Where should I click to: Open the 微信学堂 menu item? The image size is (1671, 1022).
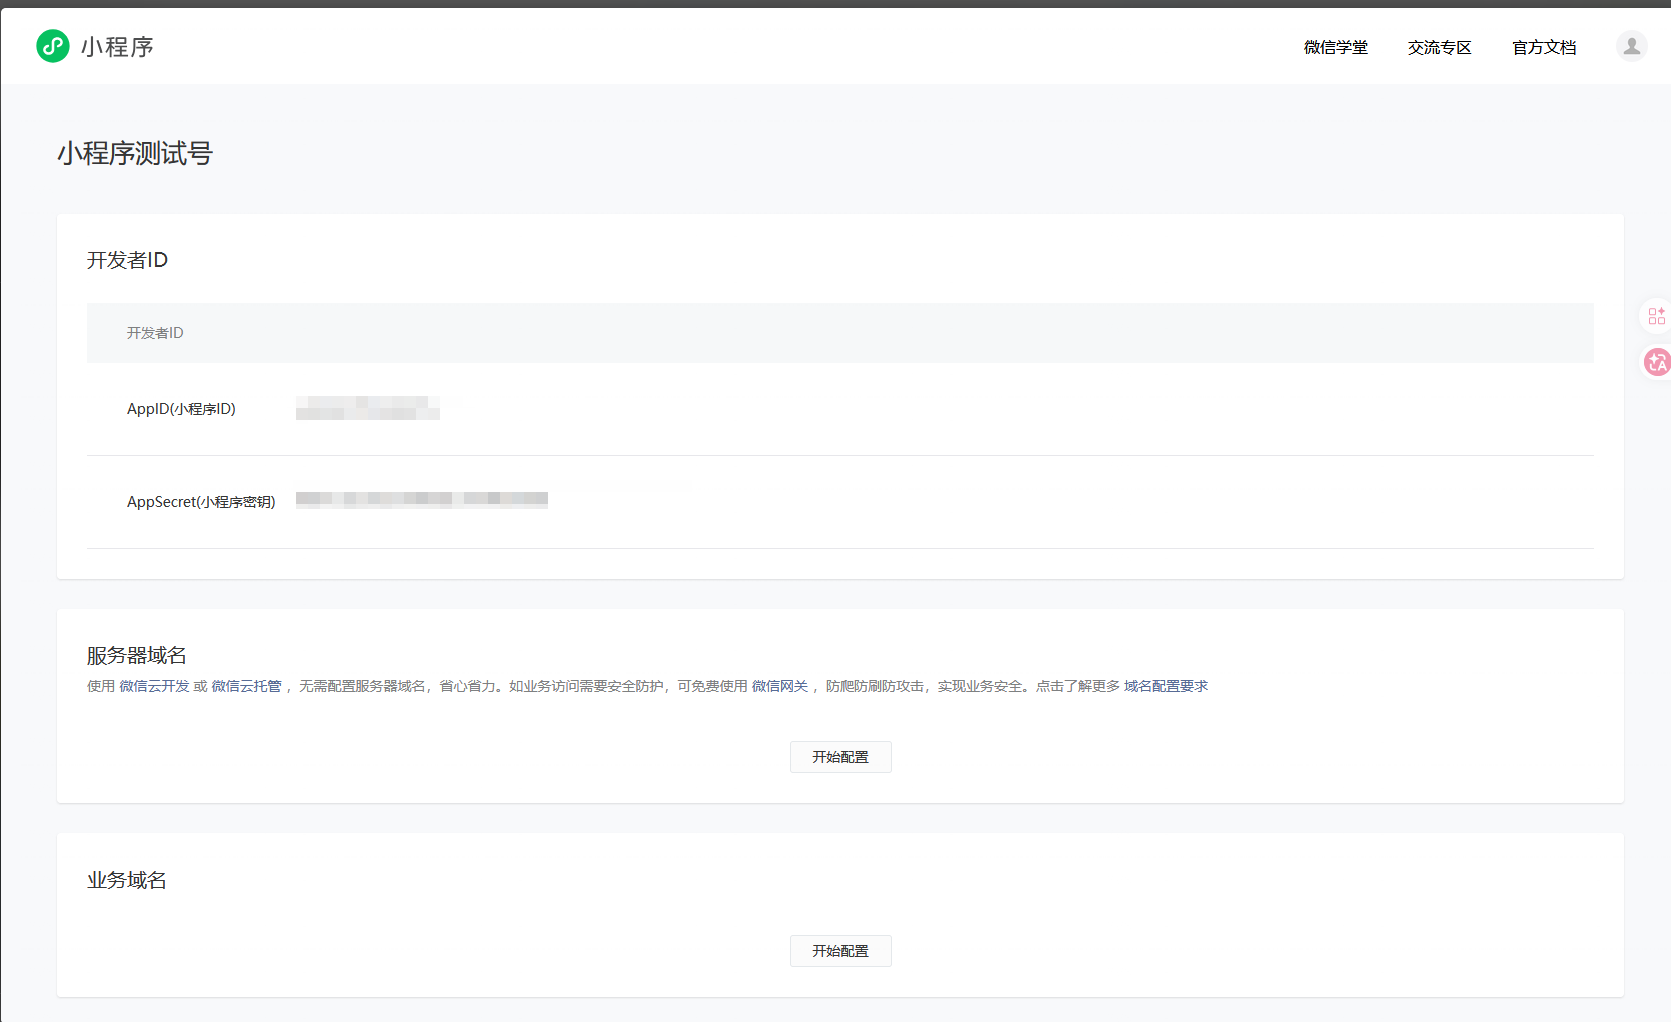pyautogui.click(x=1335, y=47)
